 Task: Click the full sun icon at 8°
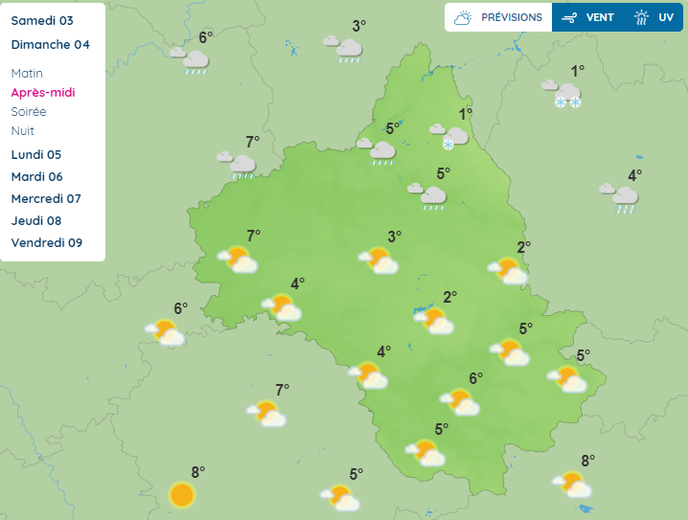point(182,495)
